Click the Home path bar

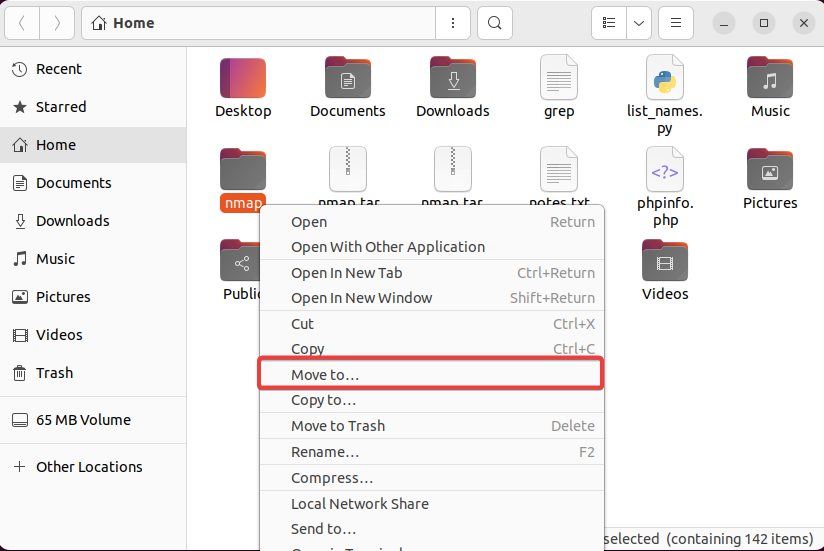click(259, 23)
